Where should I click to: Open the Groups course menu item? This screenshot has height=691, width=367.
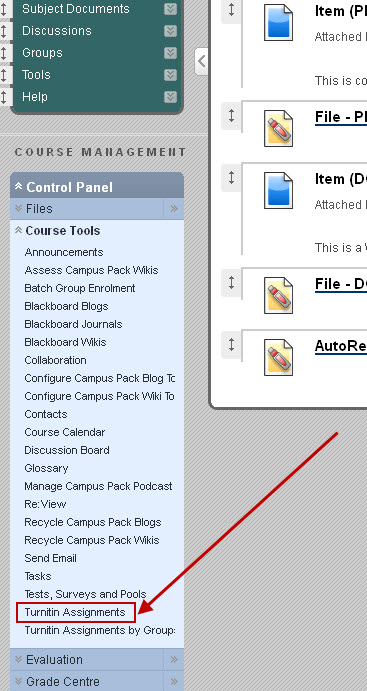point(42,53)
